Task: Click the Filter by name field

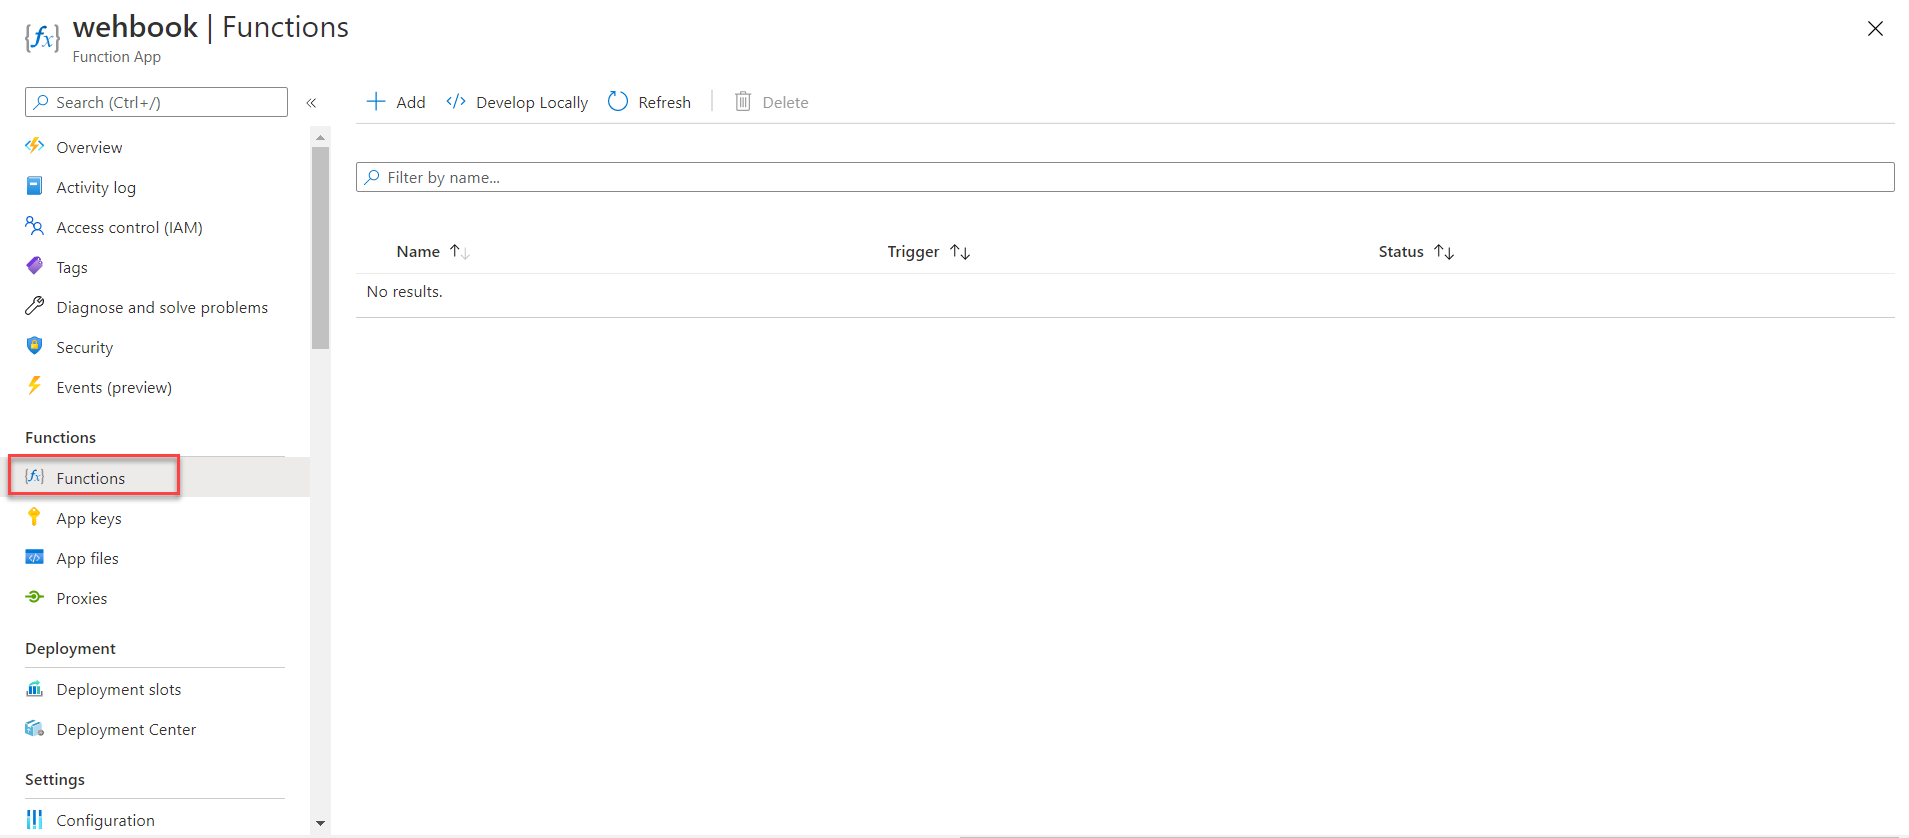Action: [1125, 177]
